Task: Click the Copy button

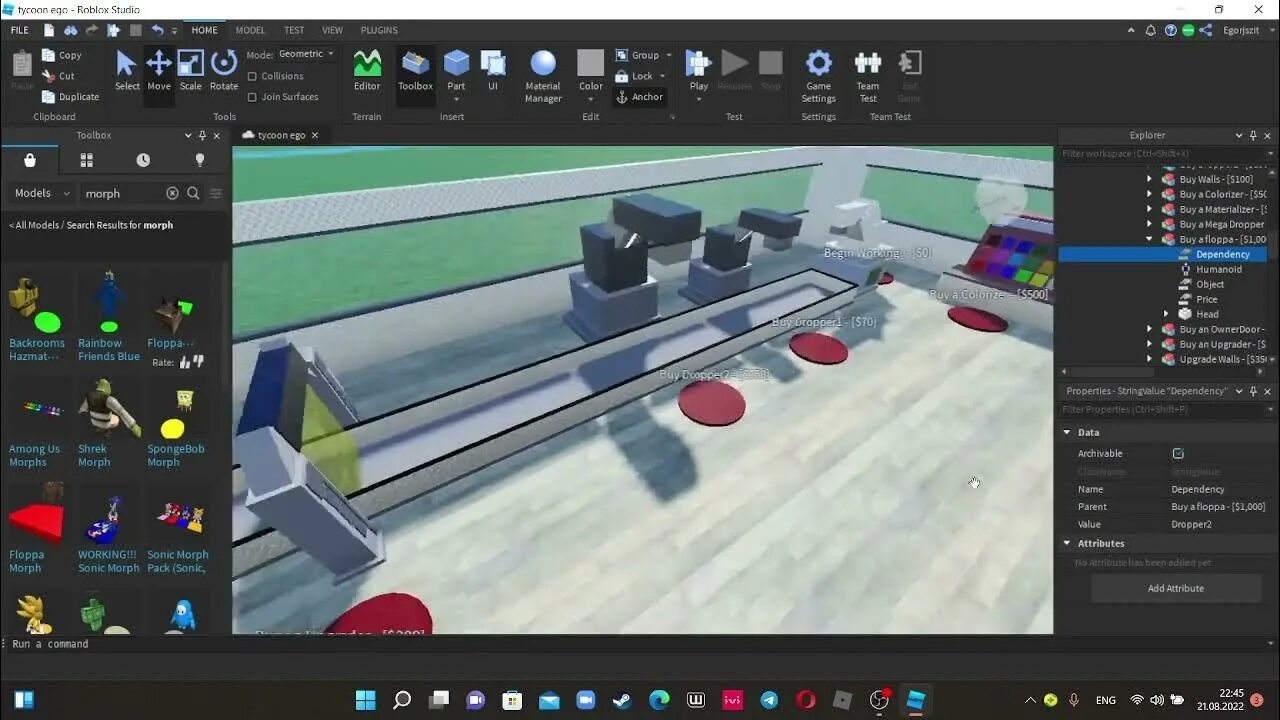Action: [62, 55]
